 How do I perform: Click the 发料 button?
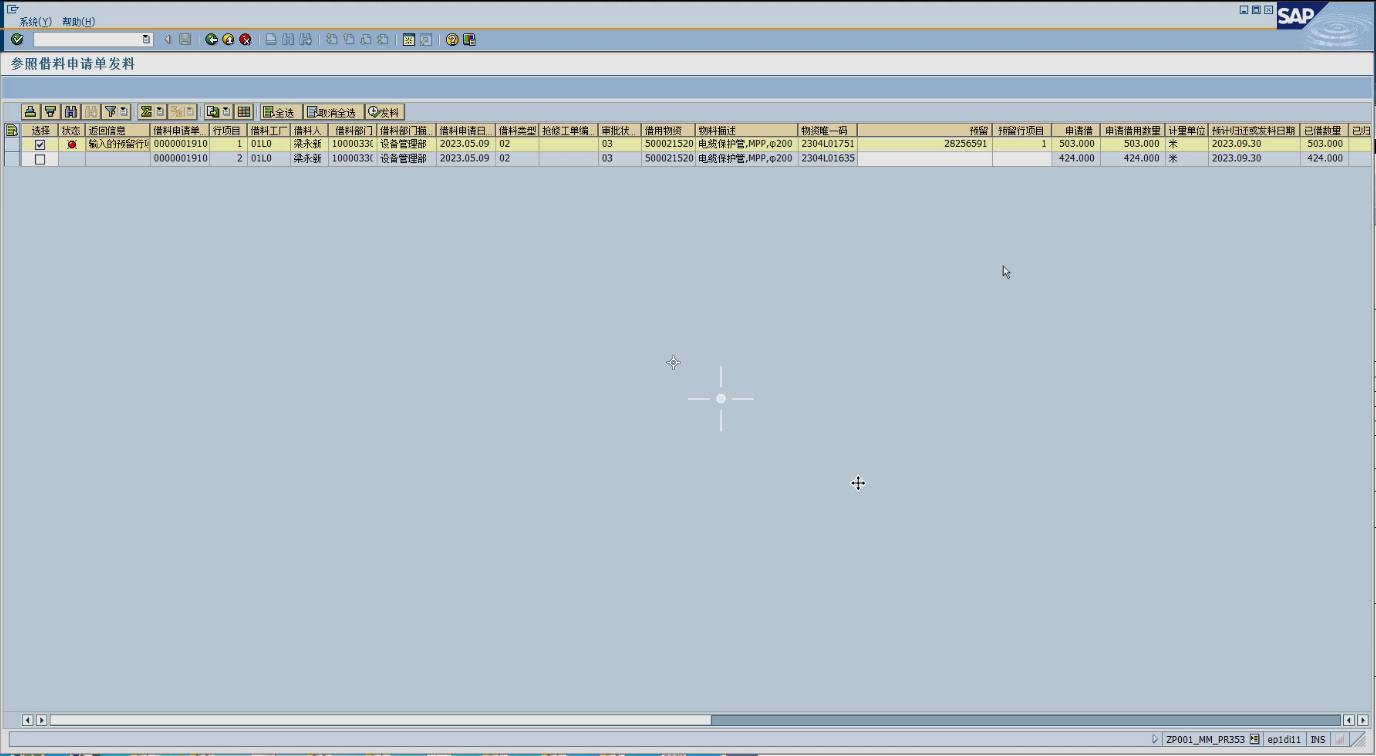(x=384, y=112)
